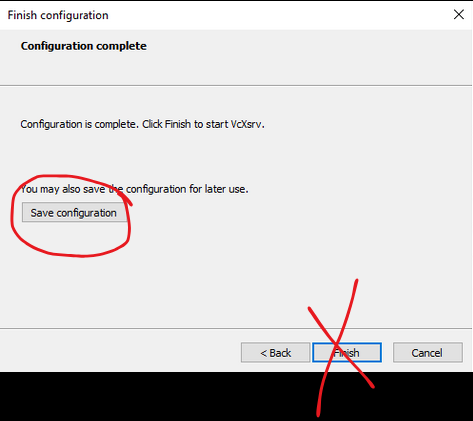Image resolution: width=473 pixels, height=421 pixels.
Task: Close the Finish configuration dialog
Action: 459,14
